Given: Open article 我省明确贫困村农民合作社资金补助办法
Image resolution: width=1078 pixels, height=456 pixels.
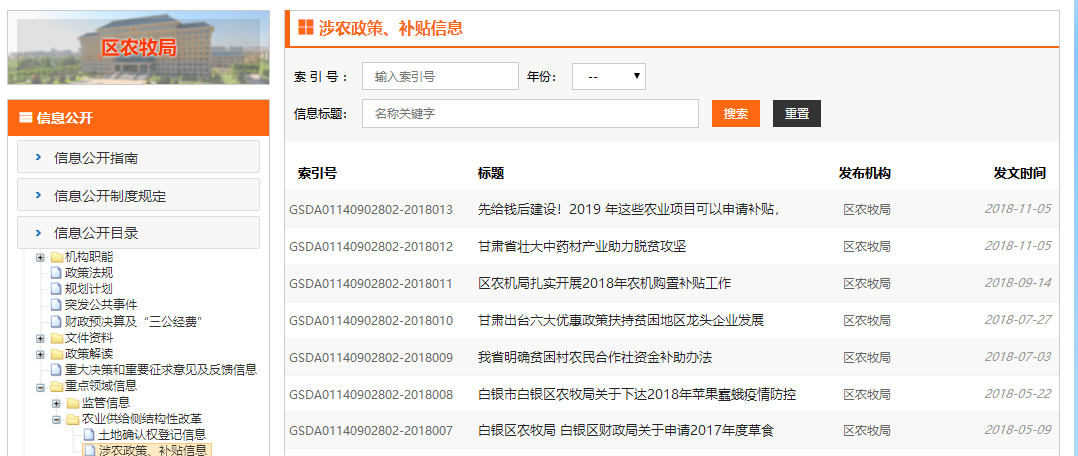Looking at the screenshot, I should (595, 358).
